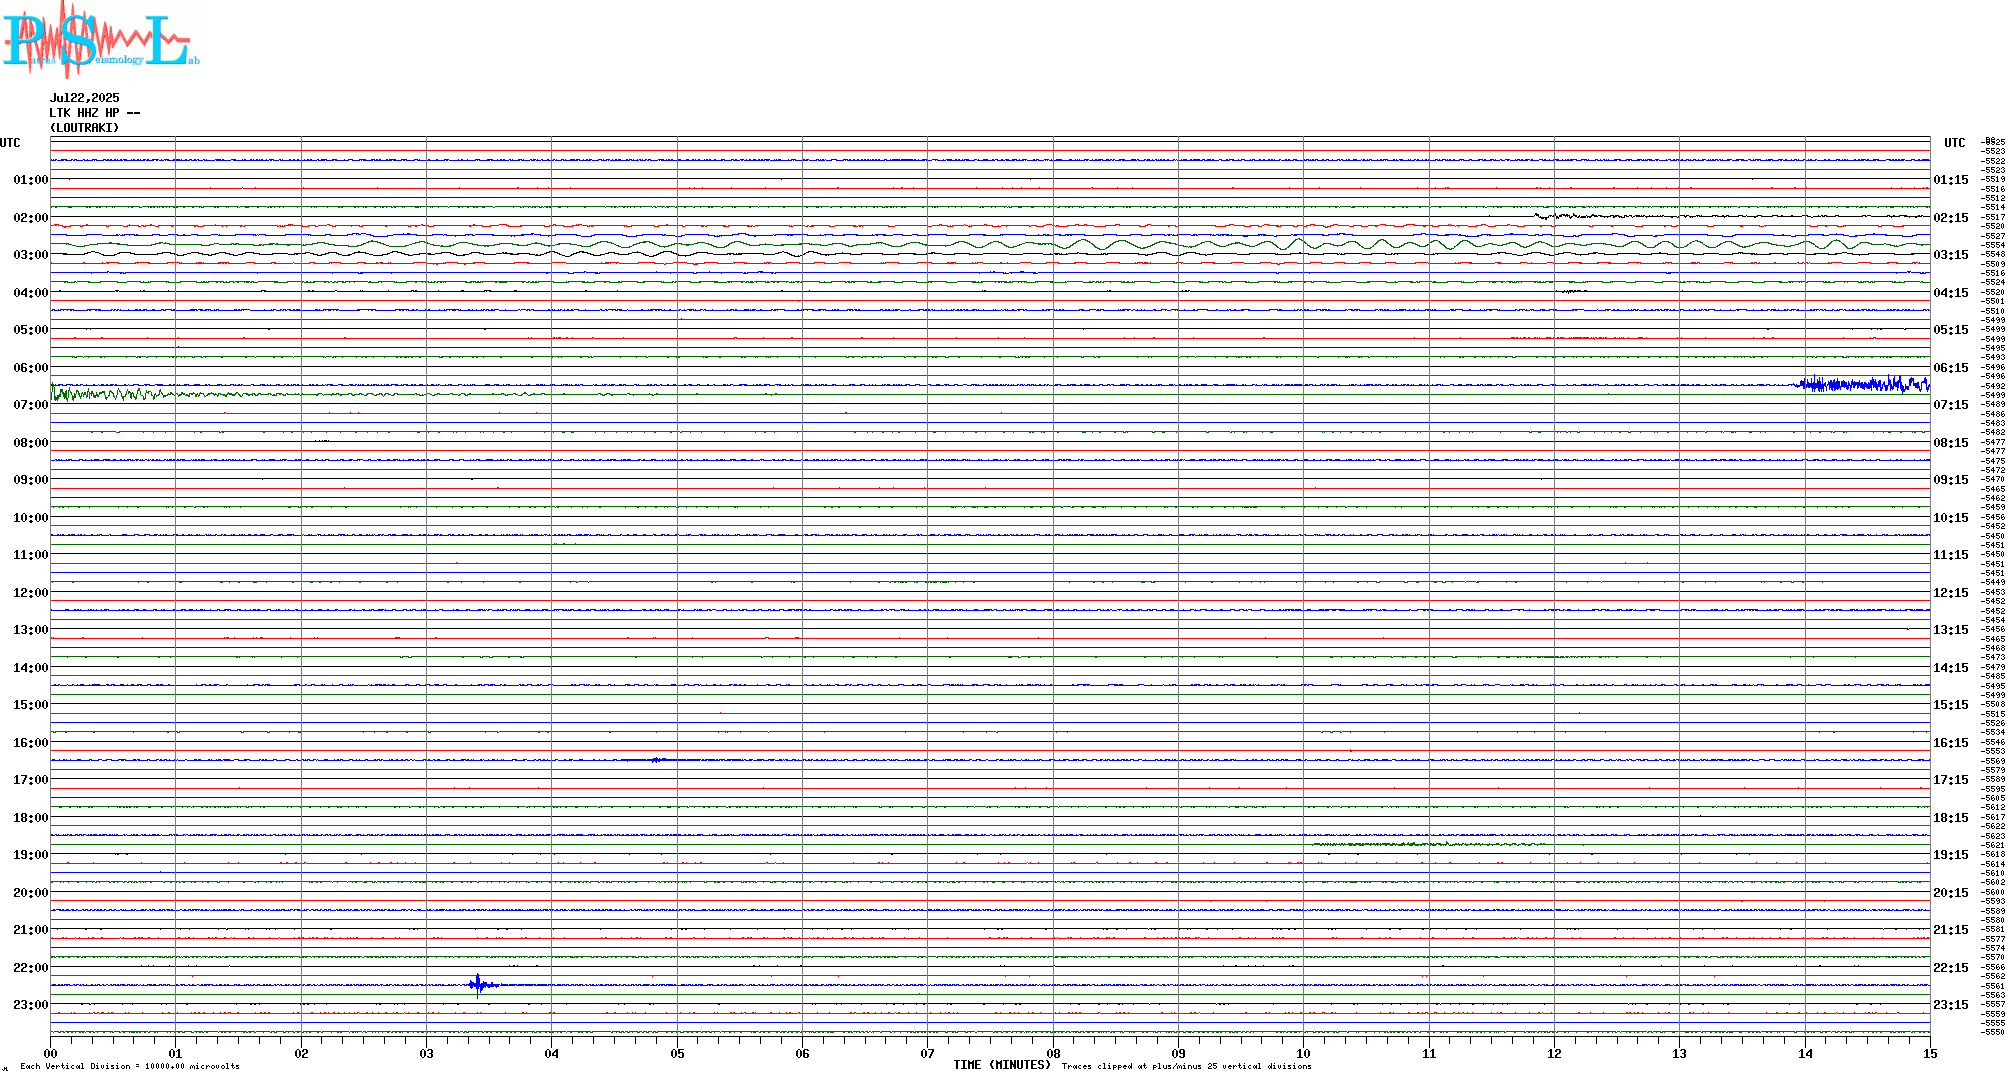This screenshot has height=1080, width=2010.
Task: Click the 12:15 label on right axis
Action: tap(1951, 593)
